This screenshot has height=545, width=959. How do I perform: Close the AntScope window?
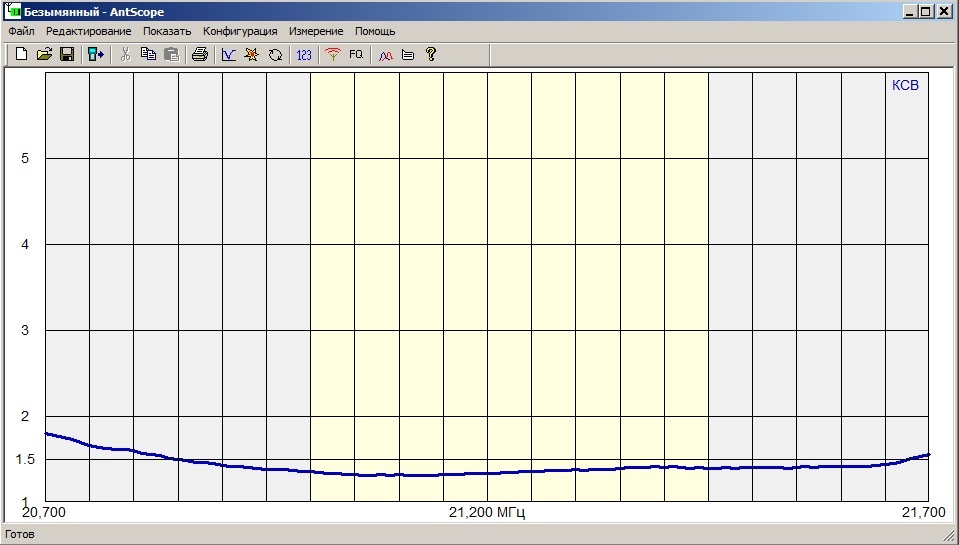tap(945, 11)
